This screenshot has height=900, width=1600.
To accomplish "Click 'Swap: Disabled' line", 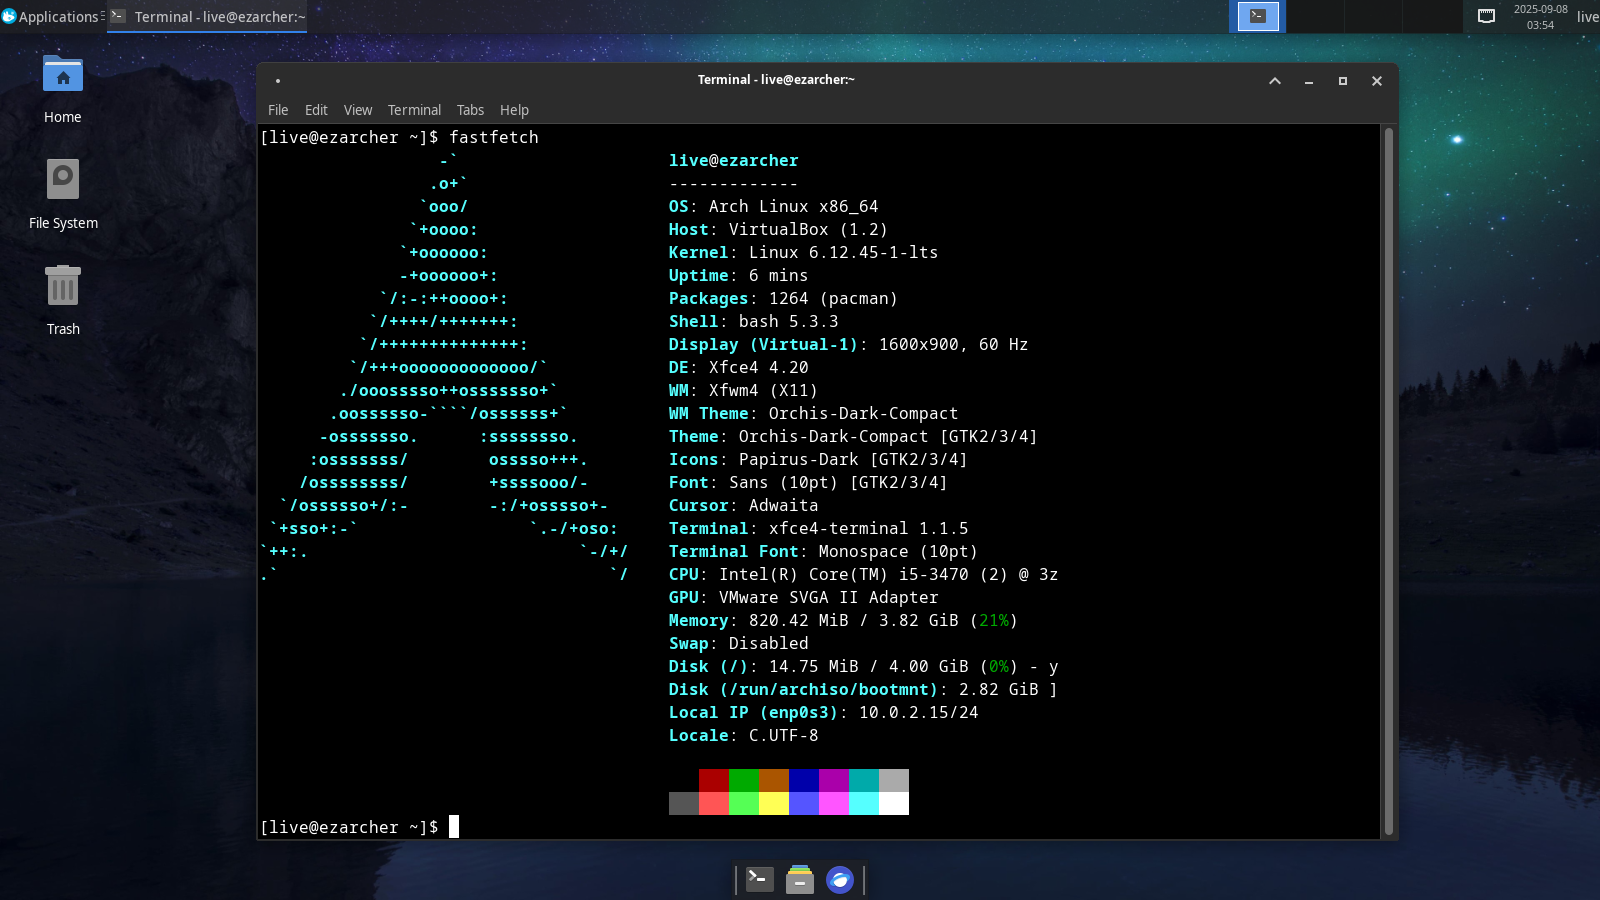I will coord(739,643).
